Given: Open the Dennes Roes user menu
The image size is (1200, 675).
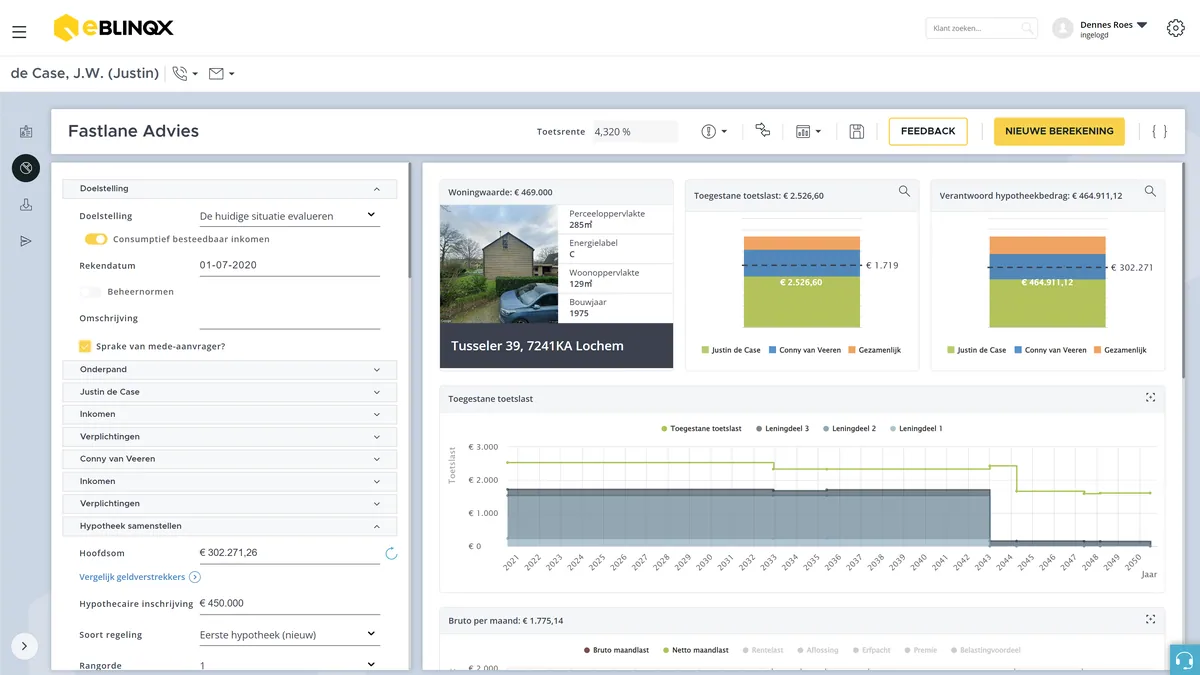Looking at the screenshot, I should [1113, 29].
